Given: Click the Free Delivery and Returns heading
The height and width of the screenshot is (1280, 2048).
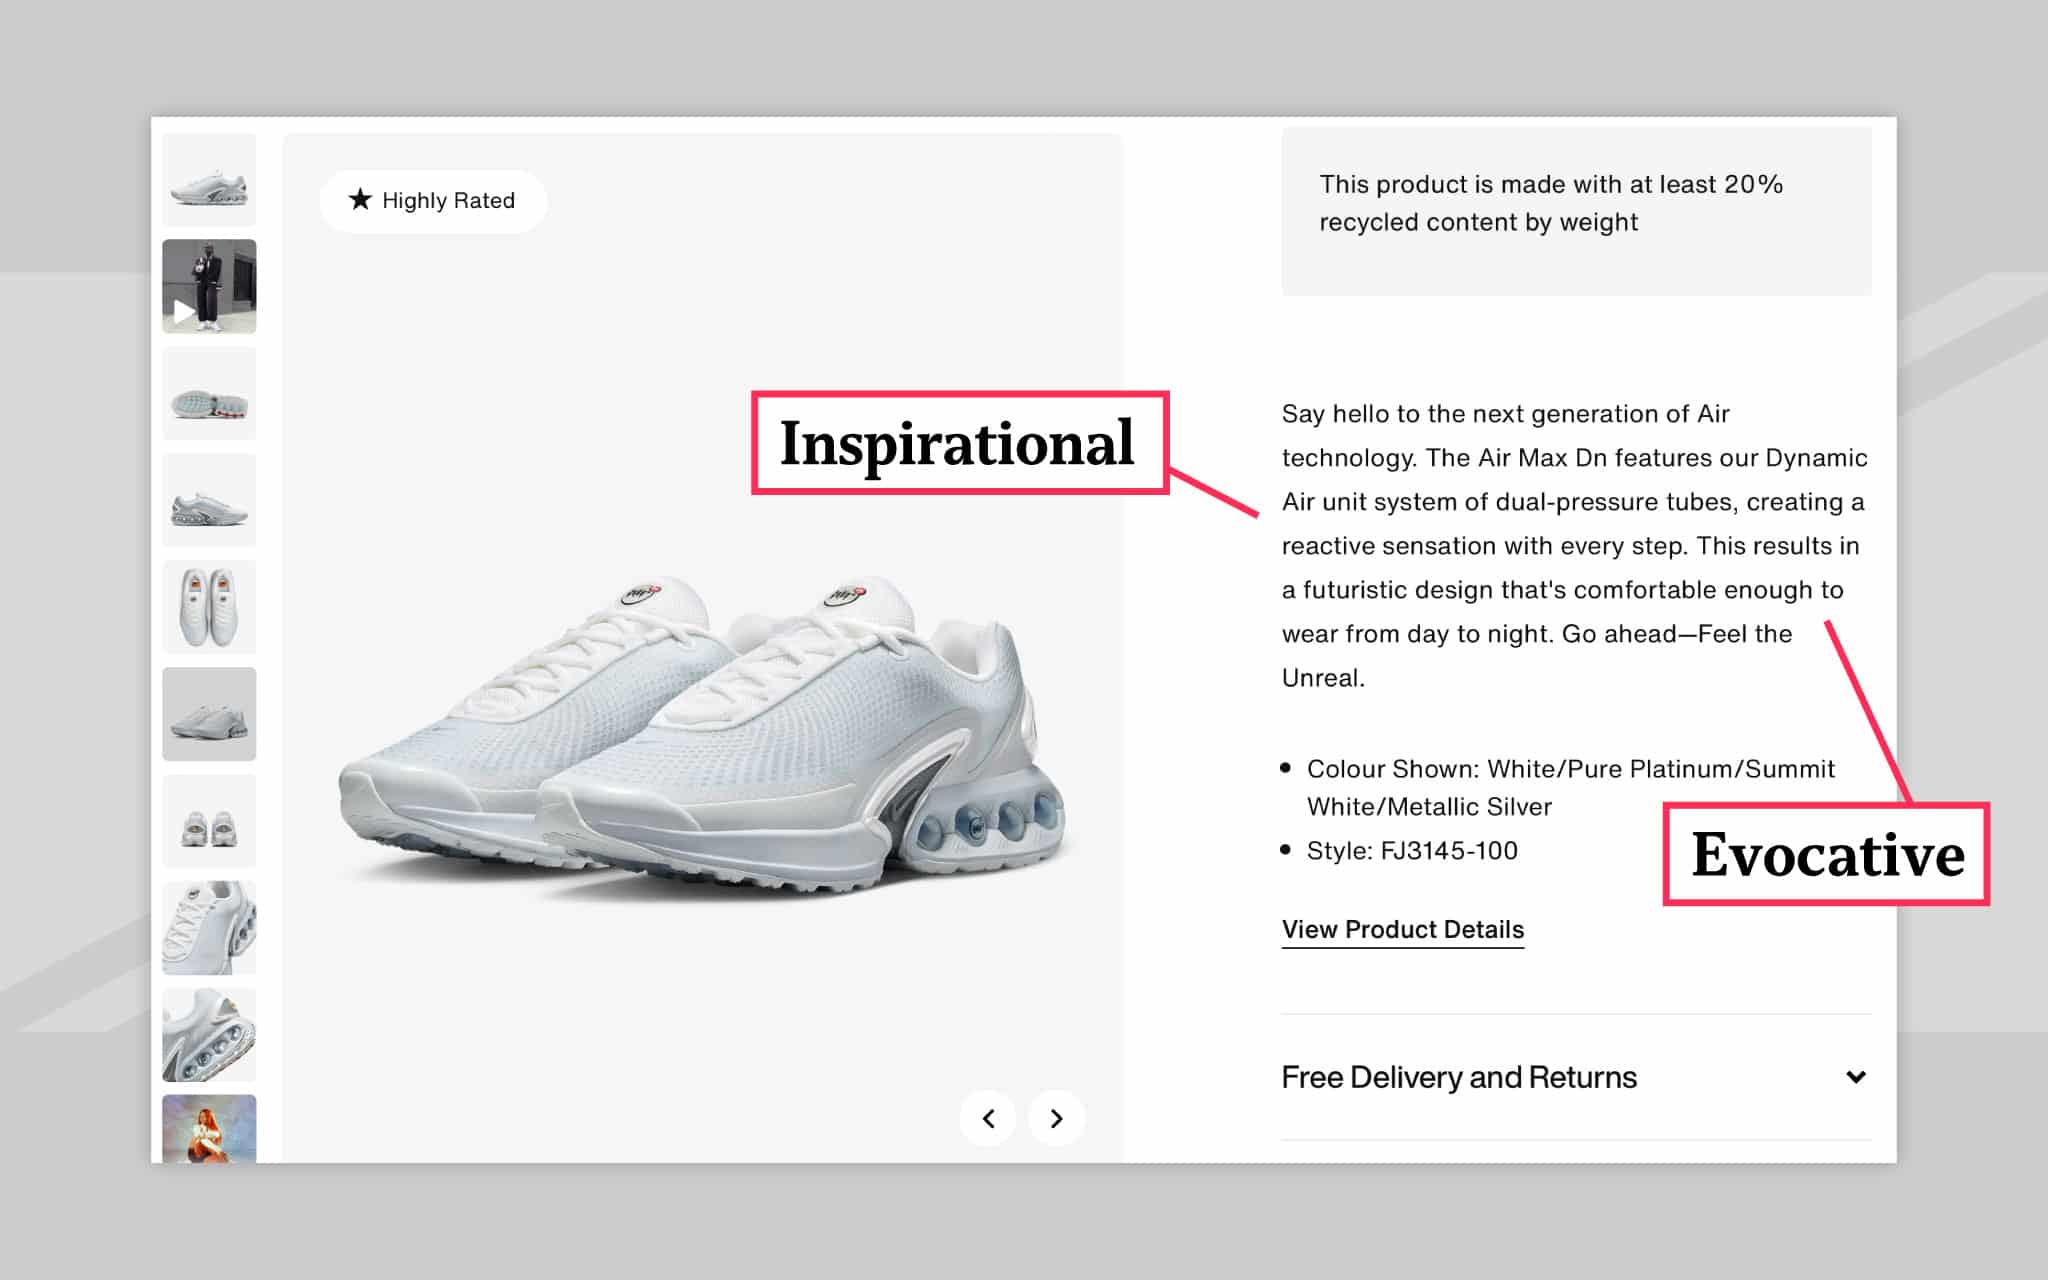Looking at the screenshot, I should point(1458,1077).
